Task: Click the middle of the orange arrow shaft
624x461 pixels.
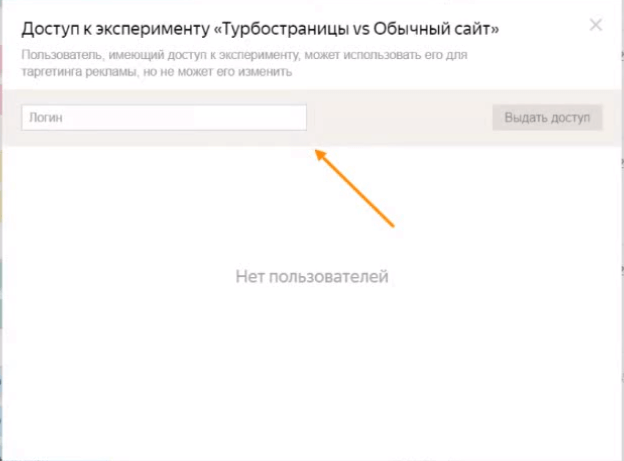Action: click(358, 190)
